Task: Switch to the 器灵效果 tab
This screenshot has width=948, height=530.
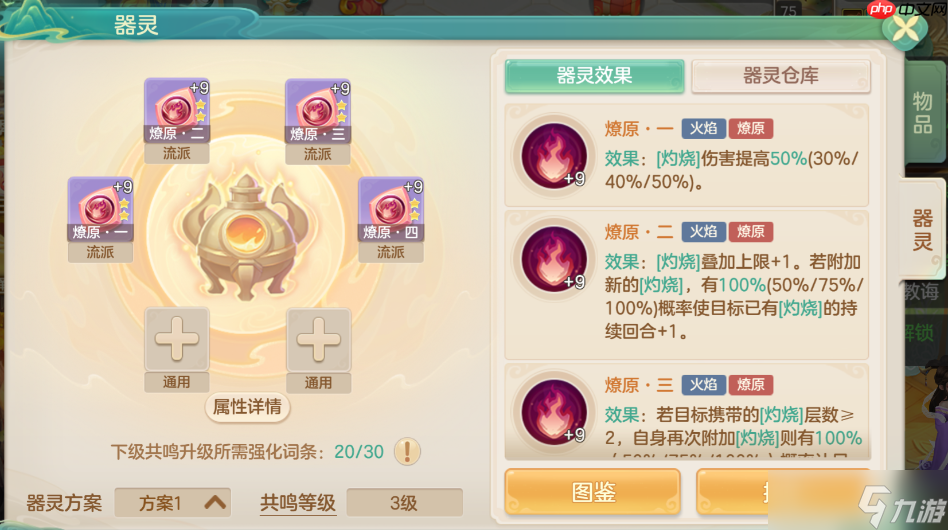Action: [594, 76]
